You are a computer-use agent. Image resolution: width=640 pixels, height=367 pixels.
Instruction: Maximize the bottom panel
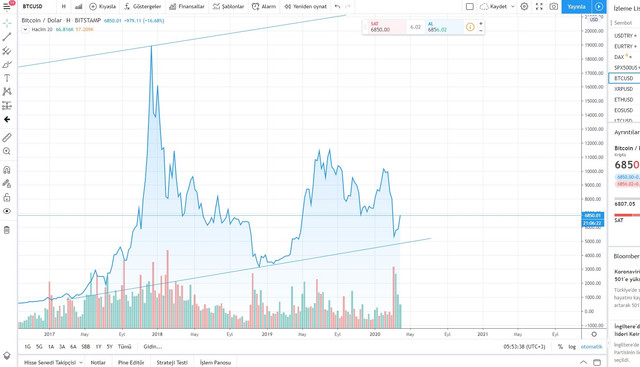pyautogui.click(x=597, y=363)
